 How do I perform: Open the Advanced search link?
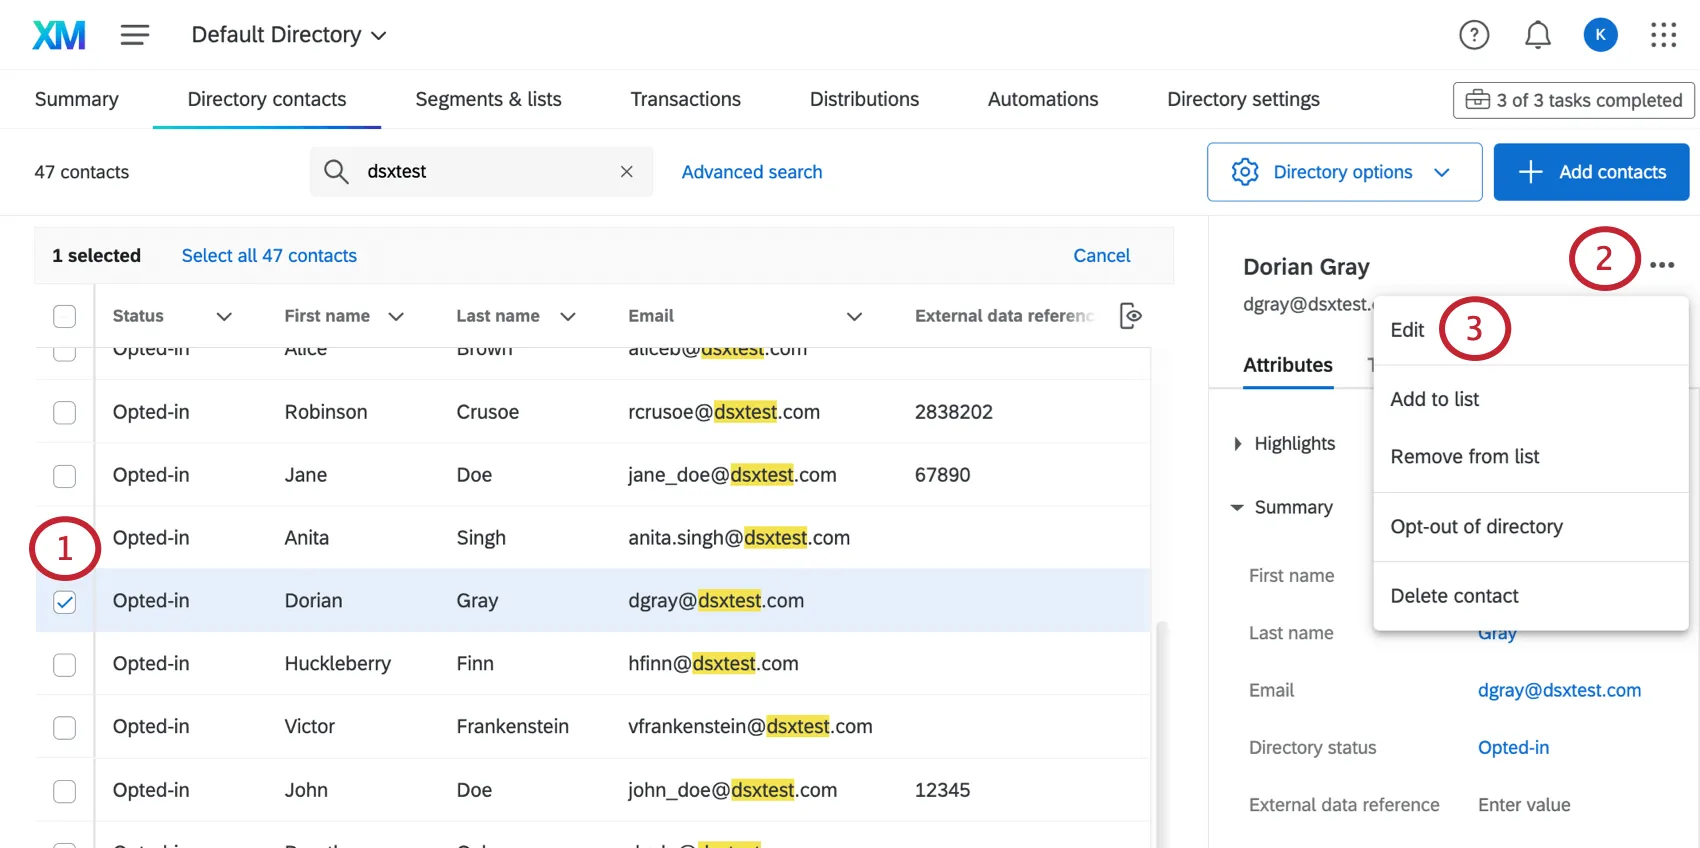(x=751, y=172)
